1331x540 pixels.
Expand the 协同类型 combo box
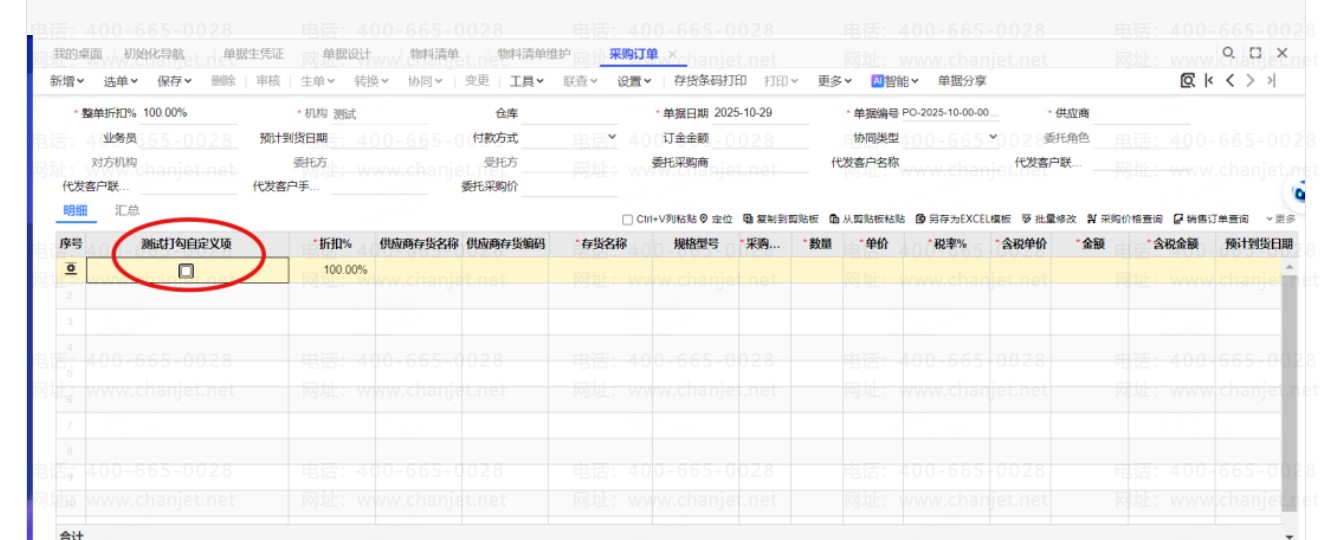tap(993, 138)
